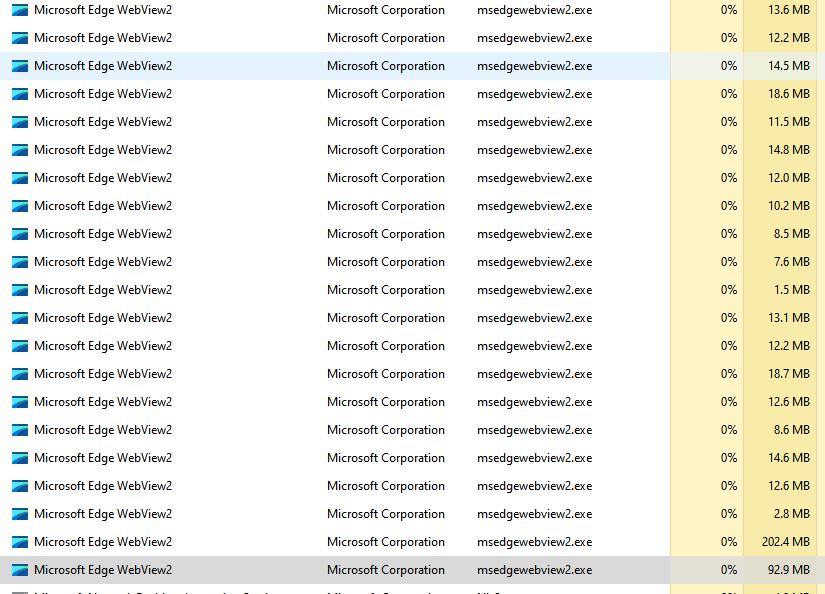Click the 0% CPU value in 18.6 MB row
The width and height of the screenshot is (825, 594).
tap(729, 94)
